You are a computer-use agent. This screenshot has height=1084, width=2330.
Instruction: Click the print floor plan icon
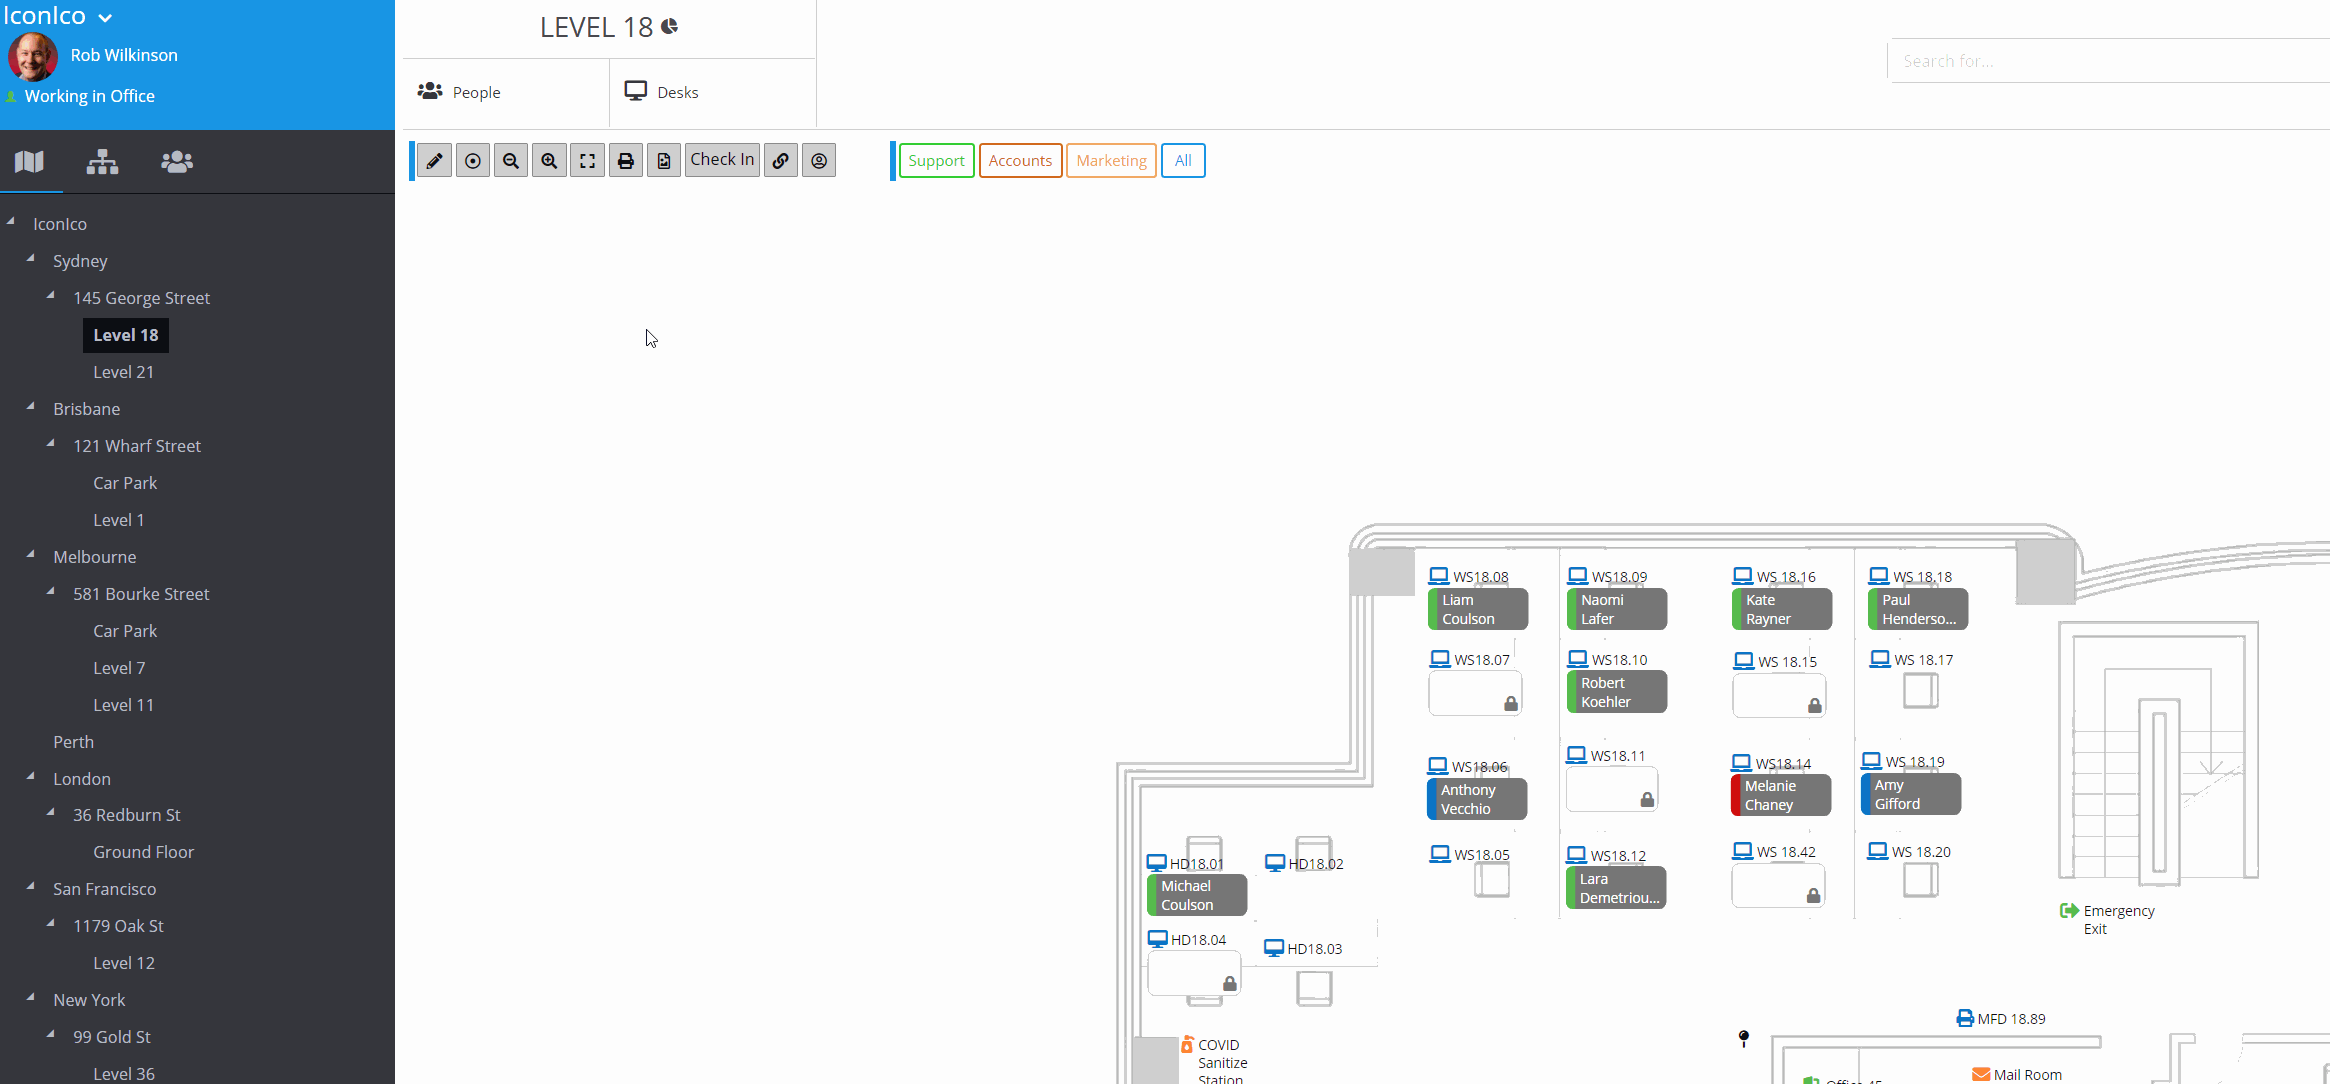[x=626, y=161]
